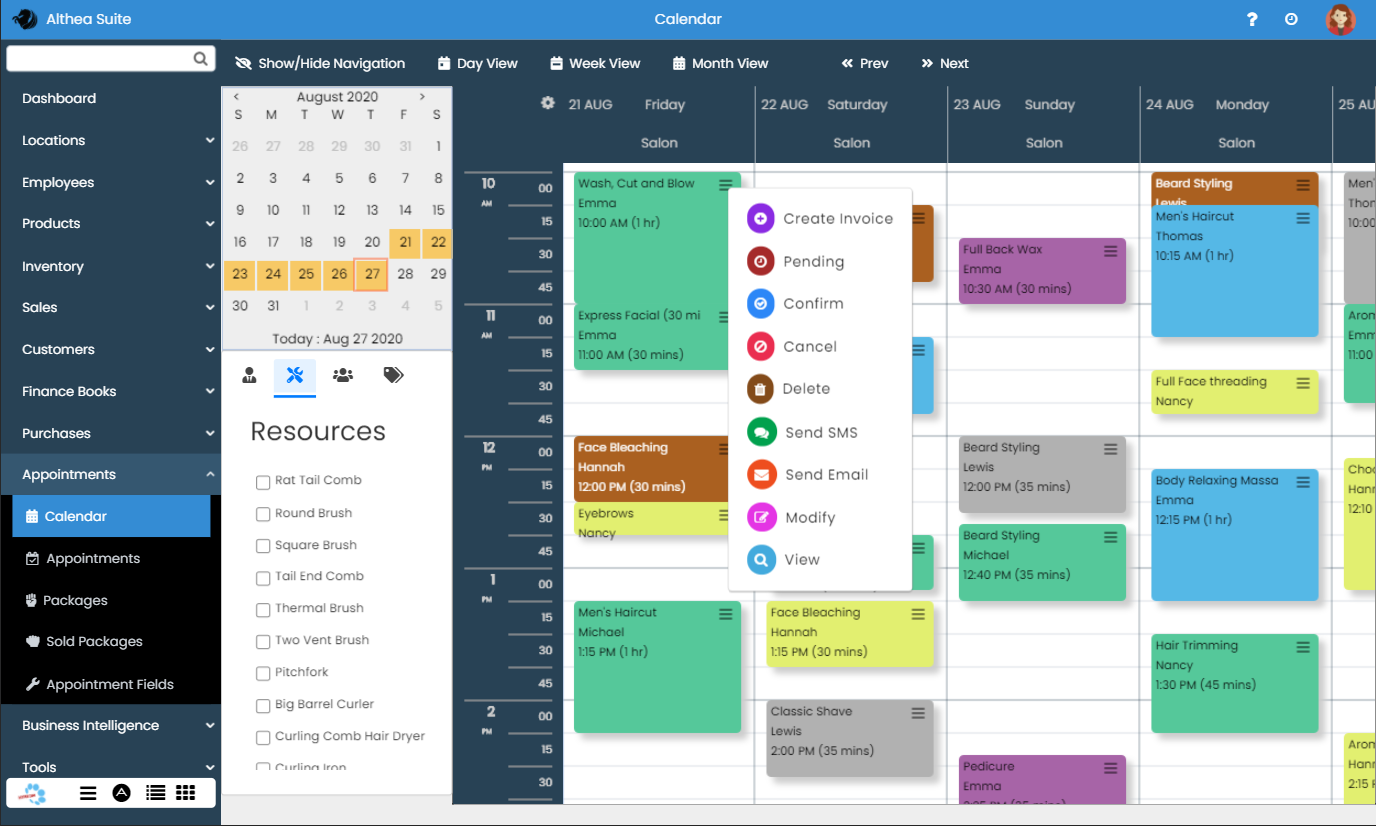Click the search magnifier icon

(200, 59)
